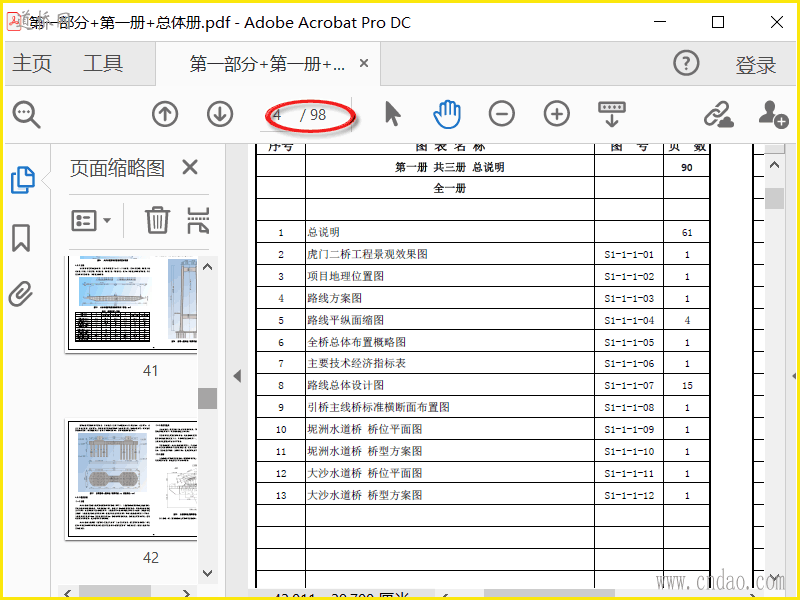Zoom in with the plus icon
Image resolution: width=800 pixels, height=600 pixels.
point(557,114)
